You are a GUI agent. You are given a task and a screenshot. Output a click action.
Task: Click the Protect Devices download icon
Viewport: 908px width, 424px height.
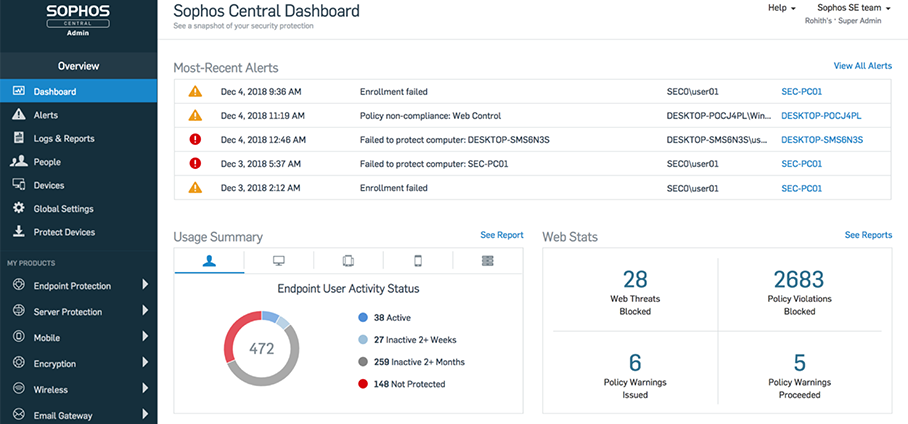click(18, 232)
